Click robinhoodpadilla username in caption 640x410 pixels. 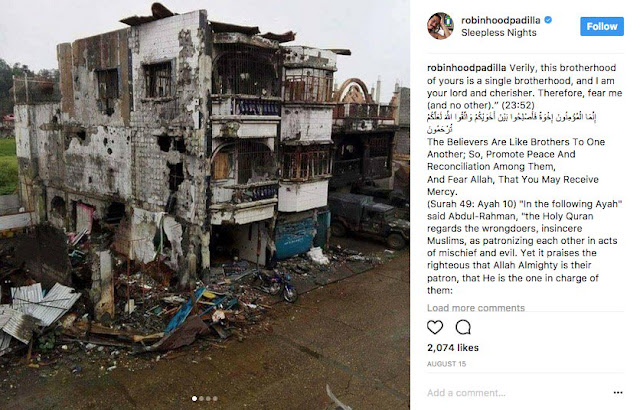coord(467,68)
